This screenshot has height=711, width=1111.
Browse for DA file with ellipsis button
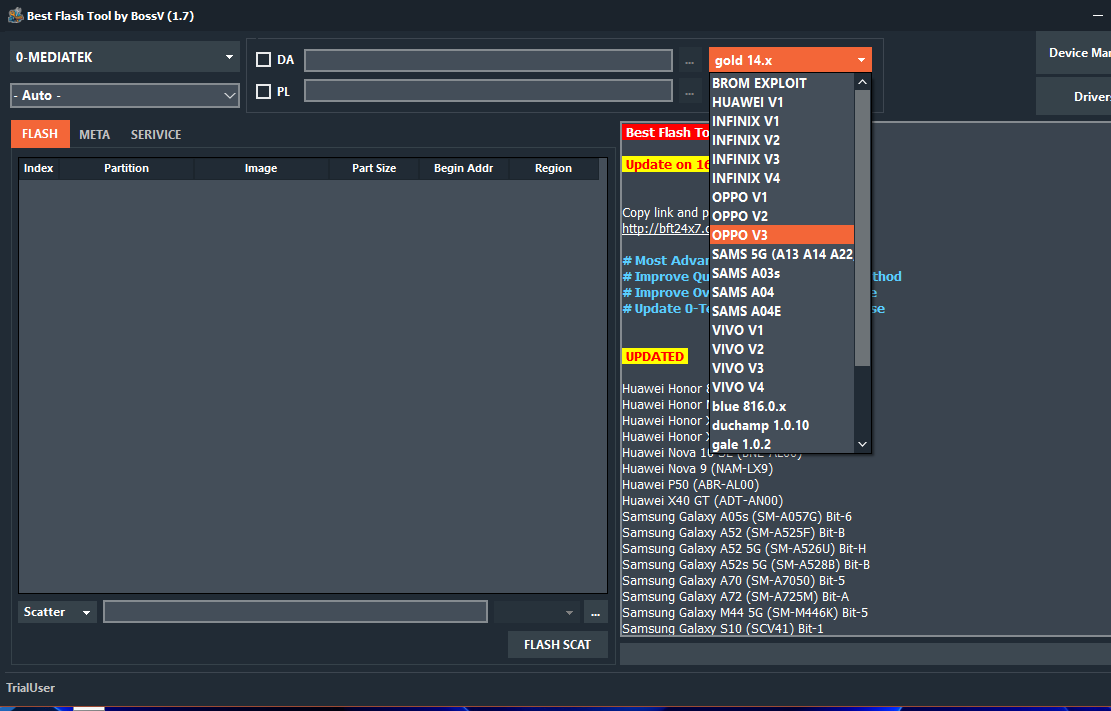[689, 60]
